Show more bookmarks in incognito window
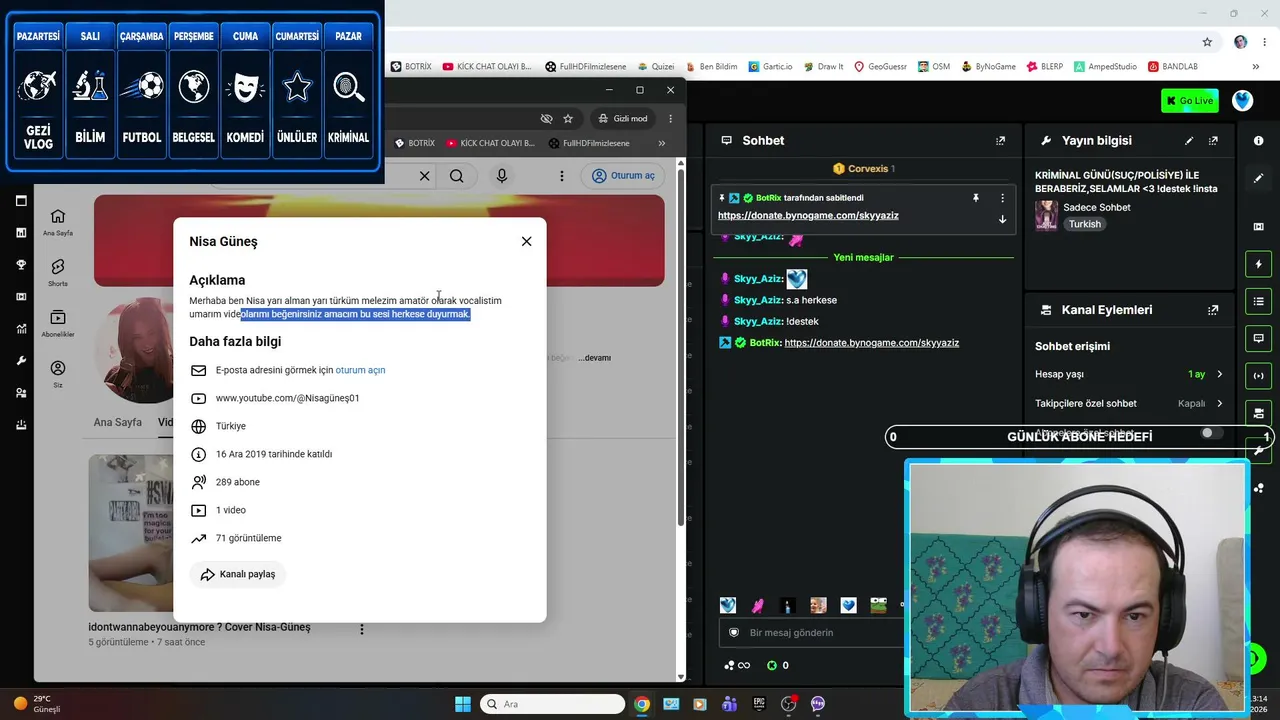This screenshot has width=1280, height=720. click(661, 143)
